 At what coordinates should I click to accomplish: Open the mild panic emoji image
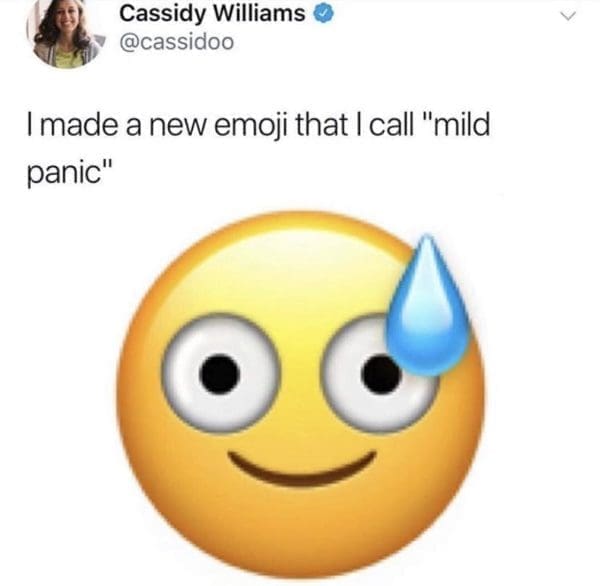tap(300, 394)
